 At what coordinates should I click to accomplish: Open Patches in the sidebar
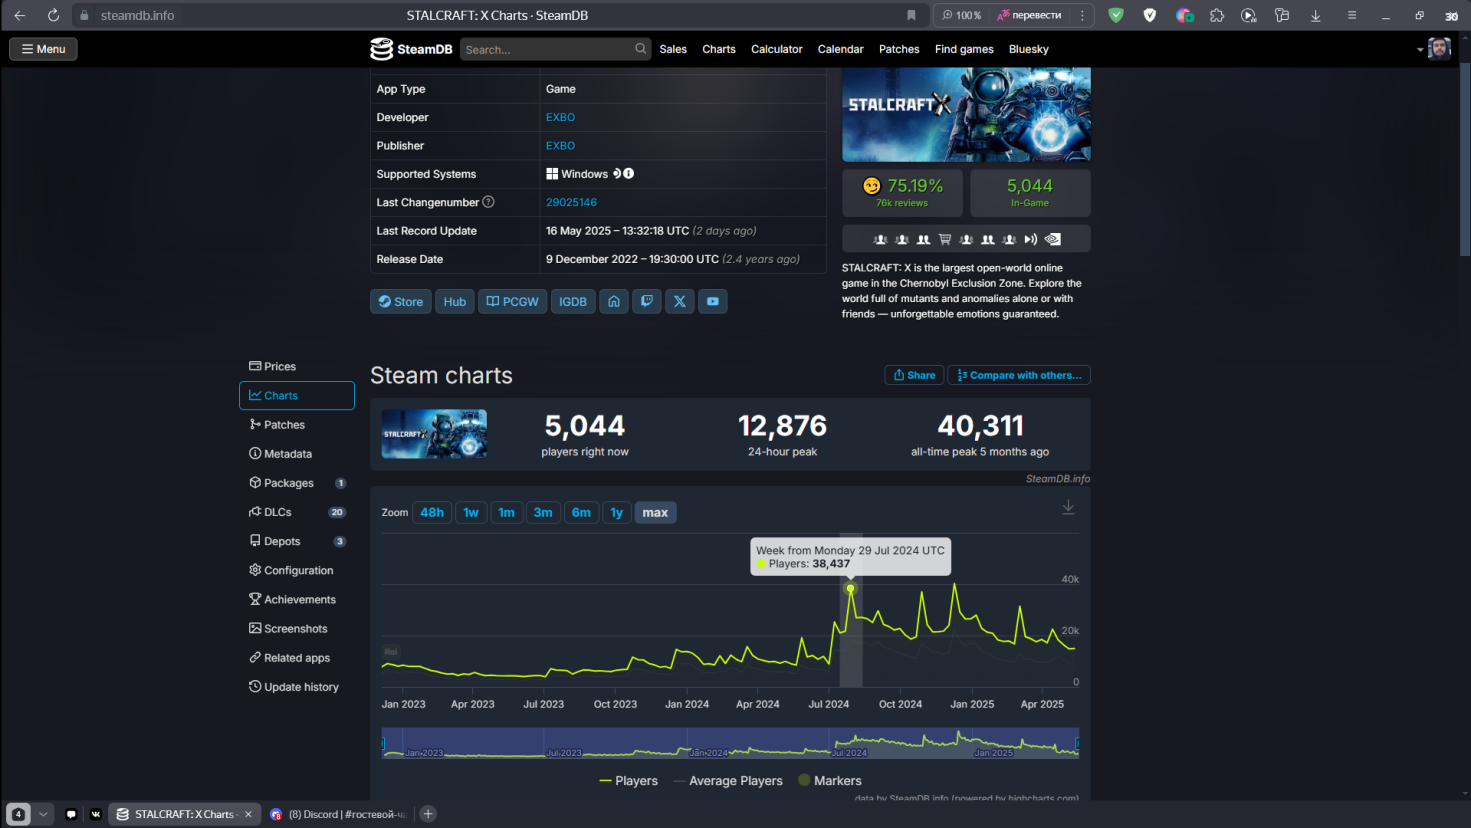point(297,424)
